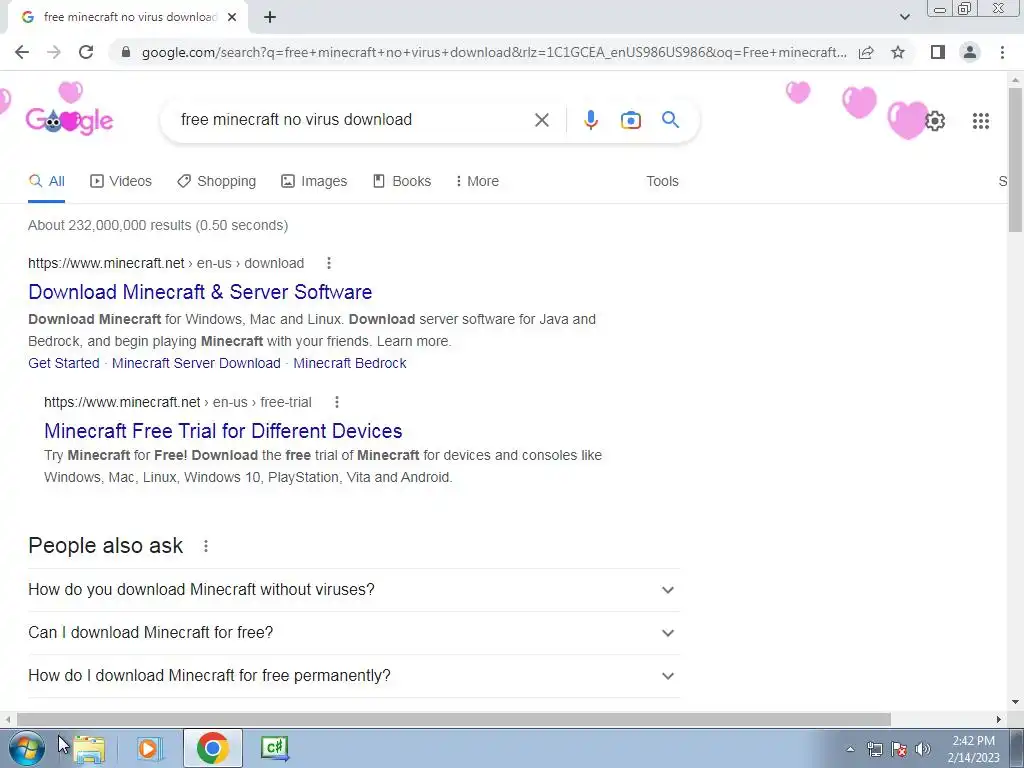1024x768 pixels.
Task: Open the taskbar clock showing 2:42 PM
Action: point(973,749)
